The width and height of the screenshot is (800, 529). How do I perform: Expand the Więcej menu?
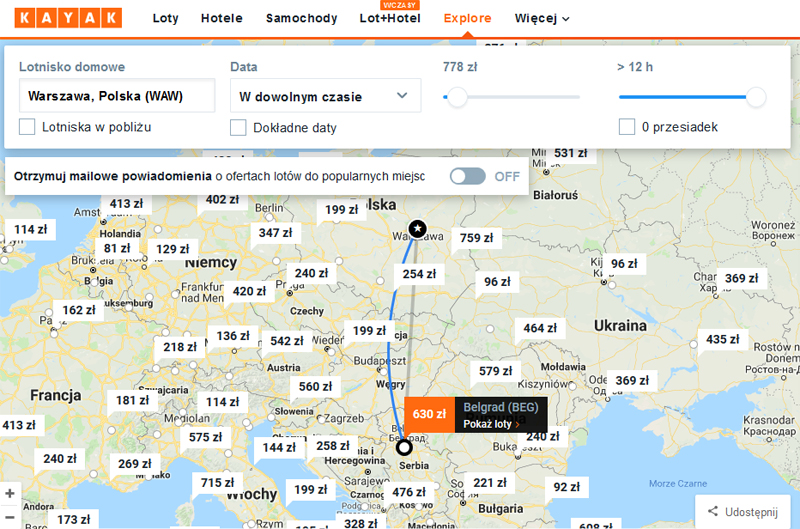(542, 18)
